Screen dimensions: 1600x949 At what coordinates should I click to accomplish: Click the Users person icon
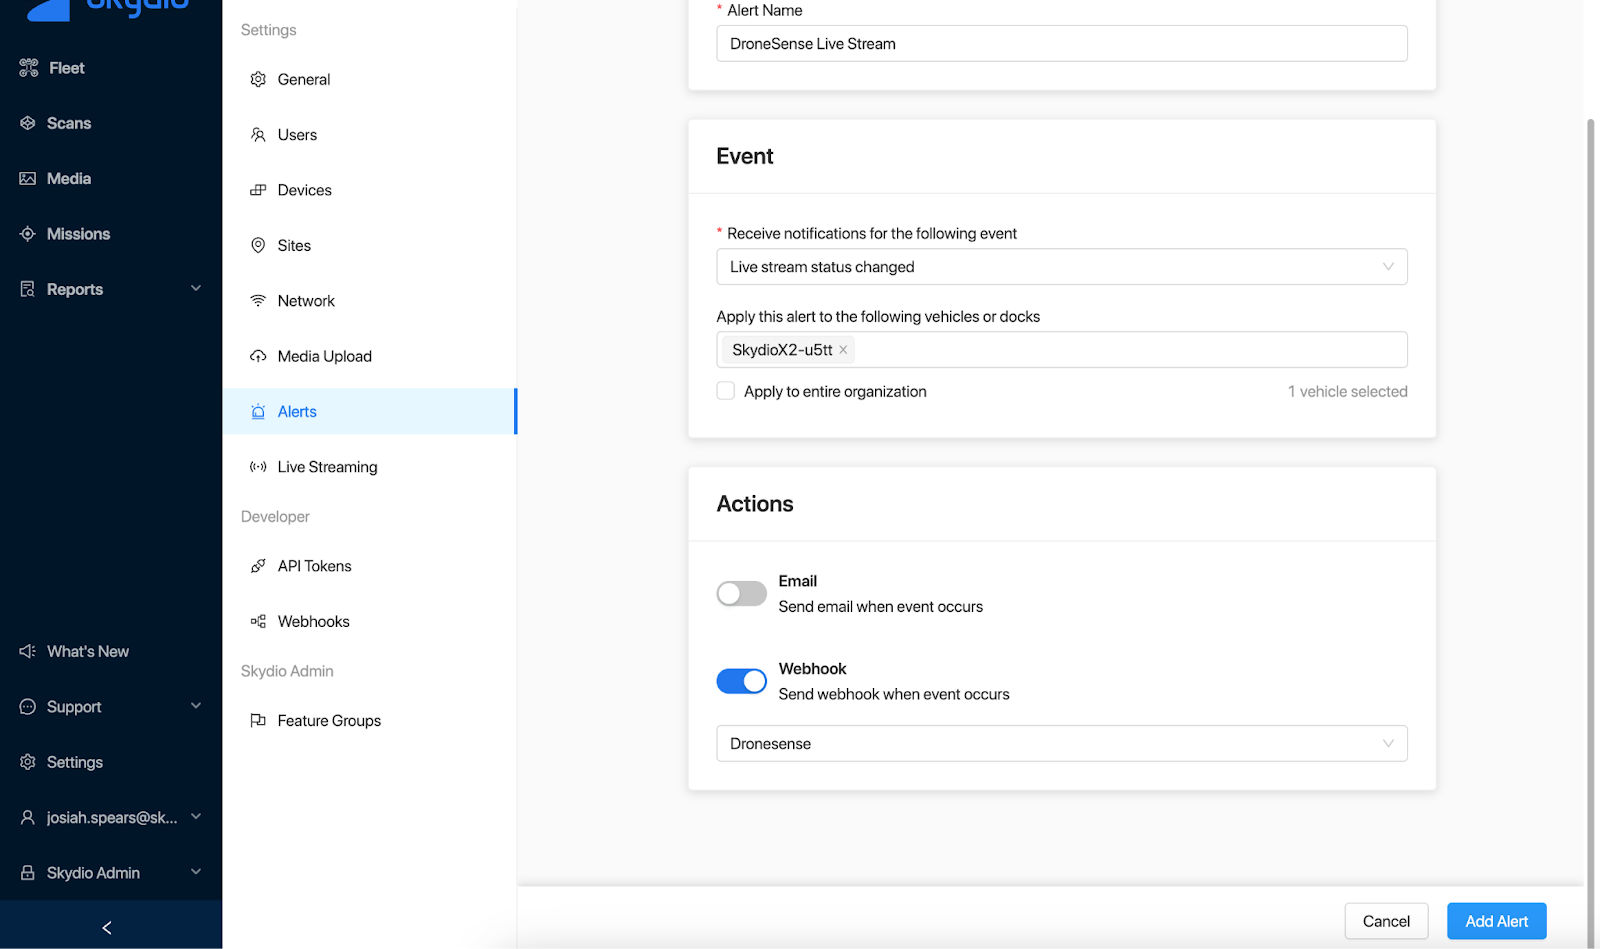point(258,135)
